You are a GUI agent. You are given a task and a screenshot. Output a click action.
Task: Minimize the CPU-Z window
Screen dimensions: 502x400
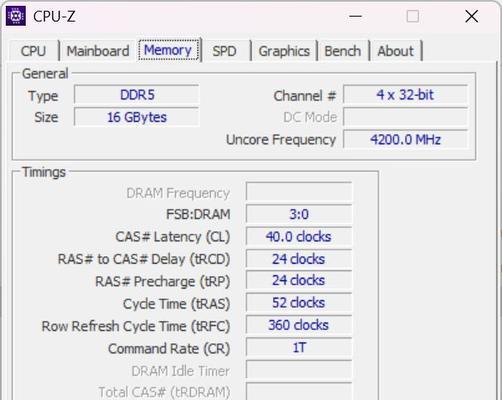point(355,16)
